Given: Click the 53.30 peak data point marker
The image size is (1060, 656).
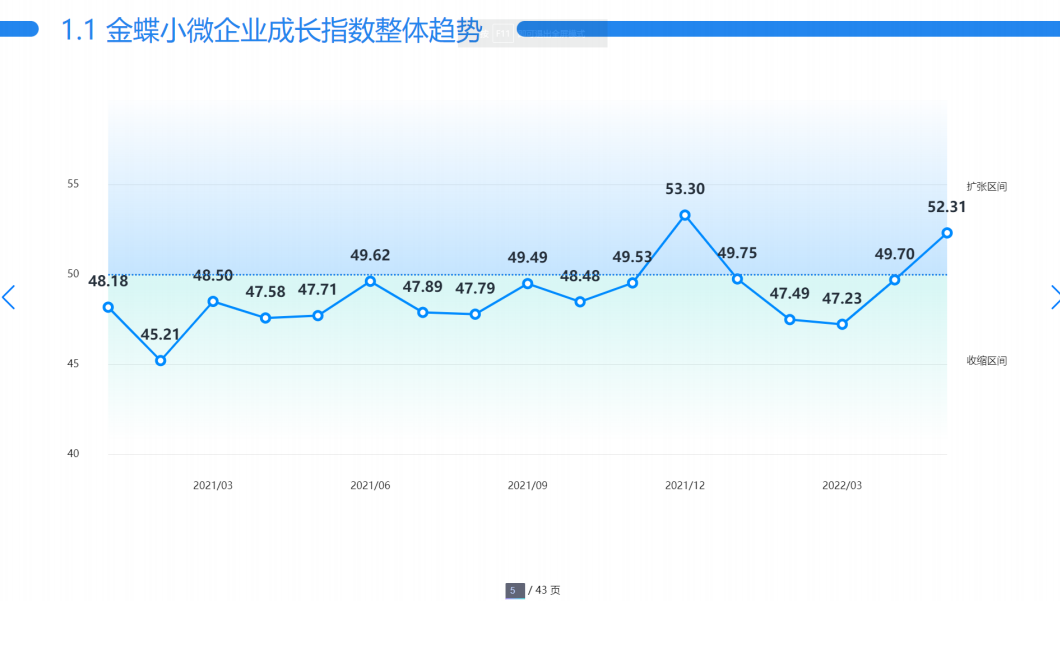Looking at the screenshot, I should coord(685,215).
